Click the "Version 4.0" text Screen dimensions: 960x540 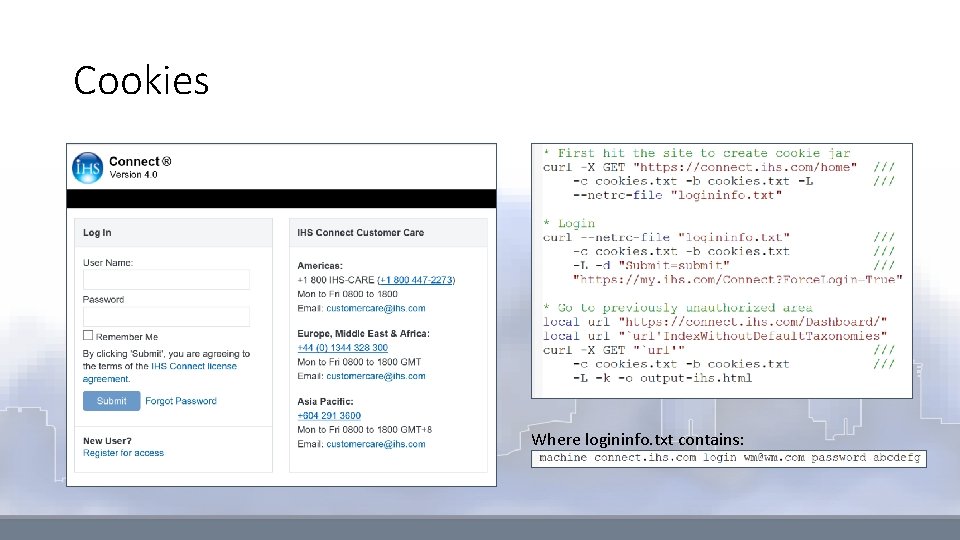click(x=133, y=175)
